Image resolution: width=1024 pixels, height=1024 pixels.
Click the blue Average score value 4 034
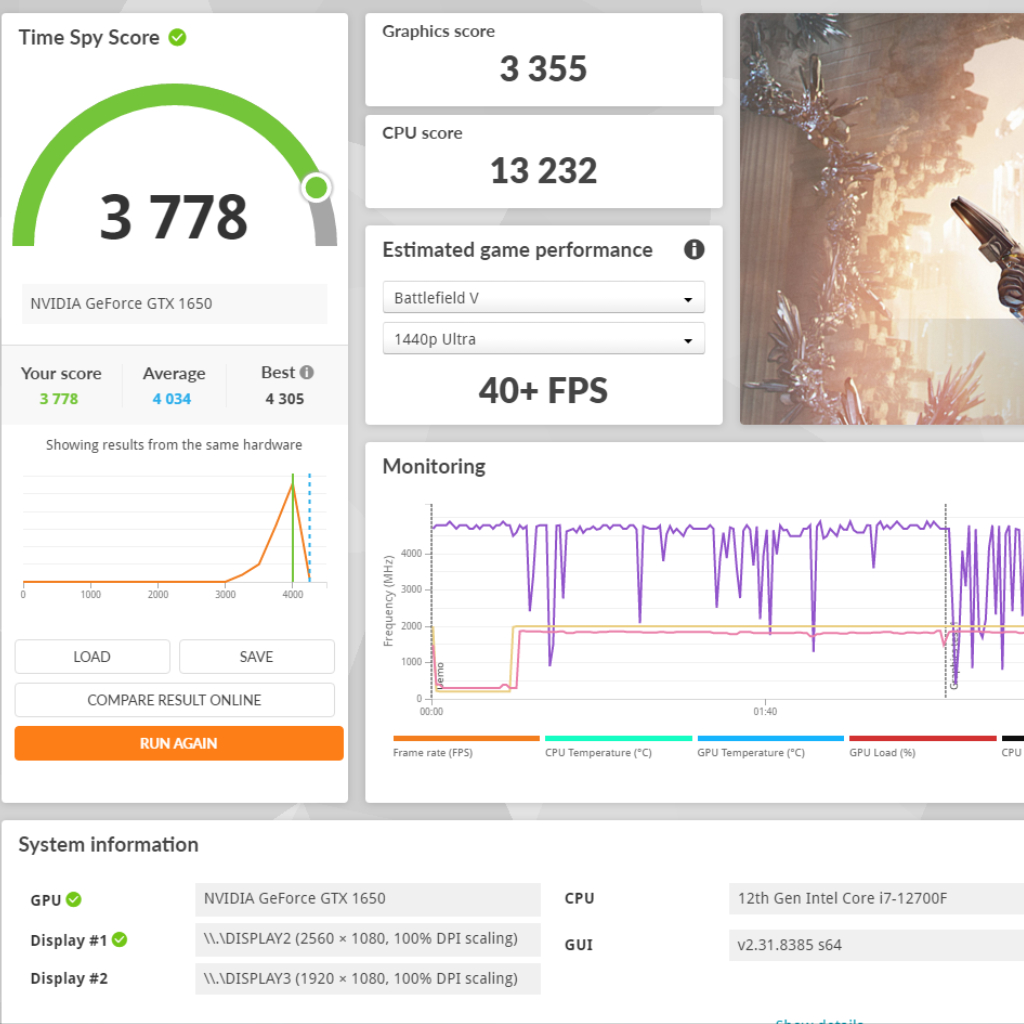(172, 399)
